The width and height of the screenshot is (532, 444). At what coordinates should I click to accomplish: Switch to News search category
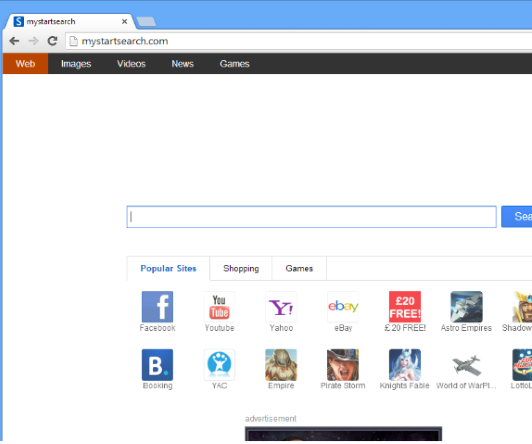pos(183,64)
